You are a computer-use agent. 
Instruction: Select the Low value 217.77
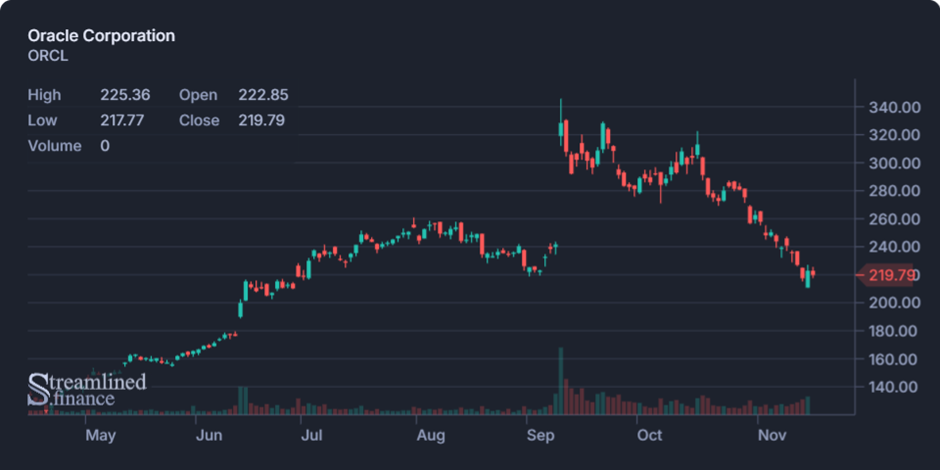tap(122, 120)
